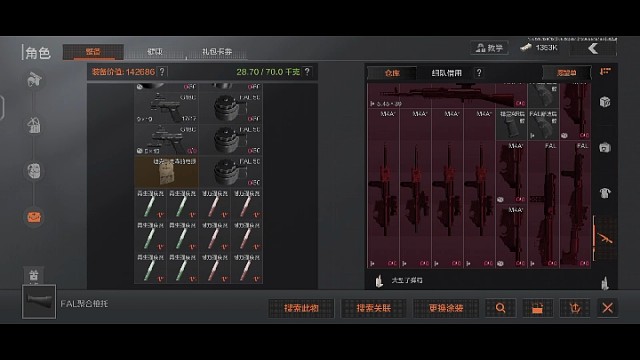
Task: Click the share export icon in bottom bar
Action: 575,308
